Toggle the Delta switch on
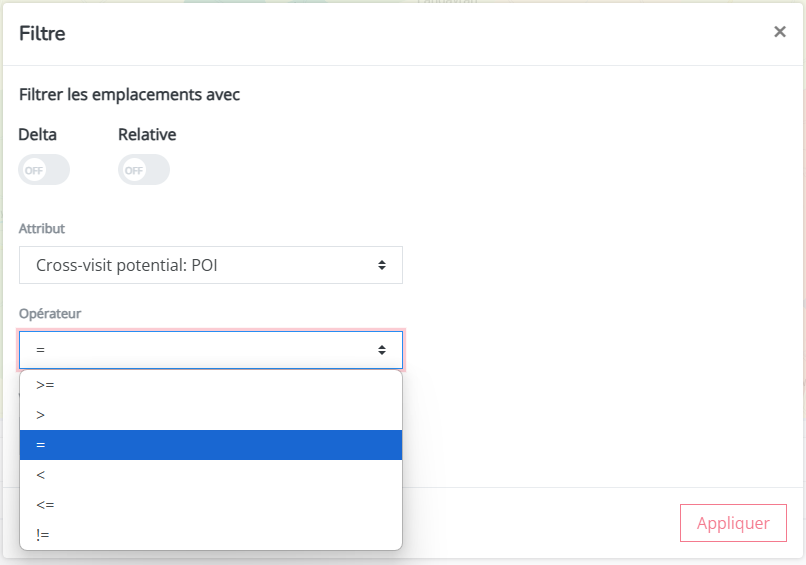The image size is (806, 565). (44, 170)
